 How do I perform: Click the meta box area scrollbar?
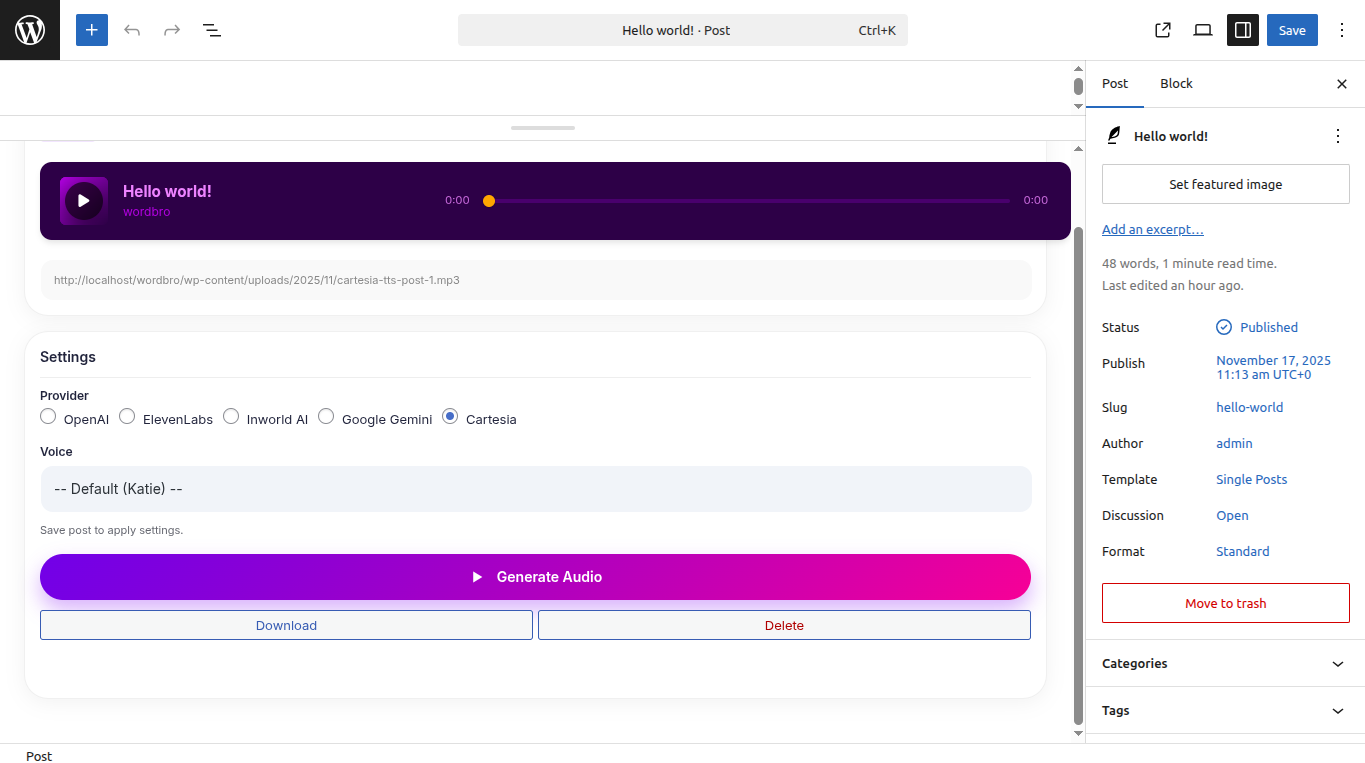1078,476
